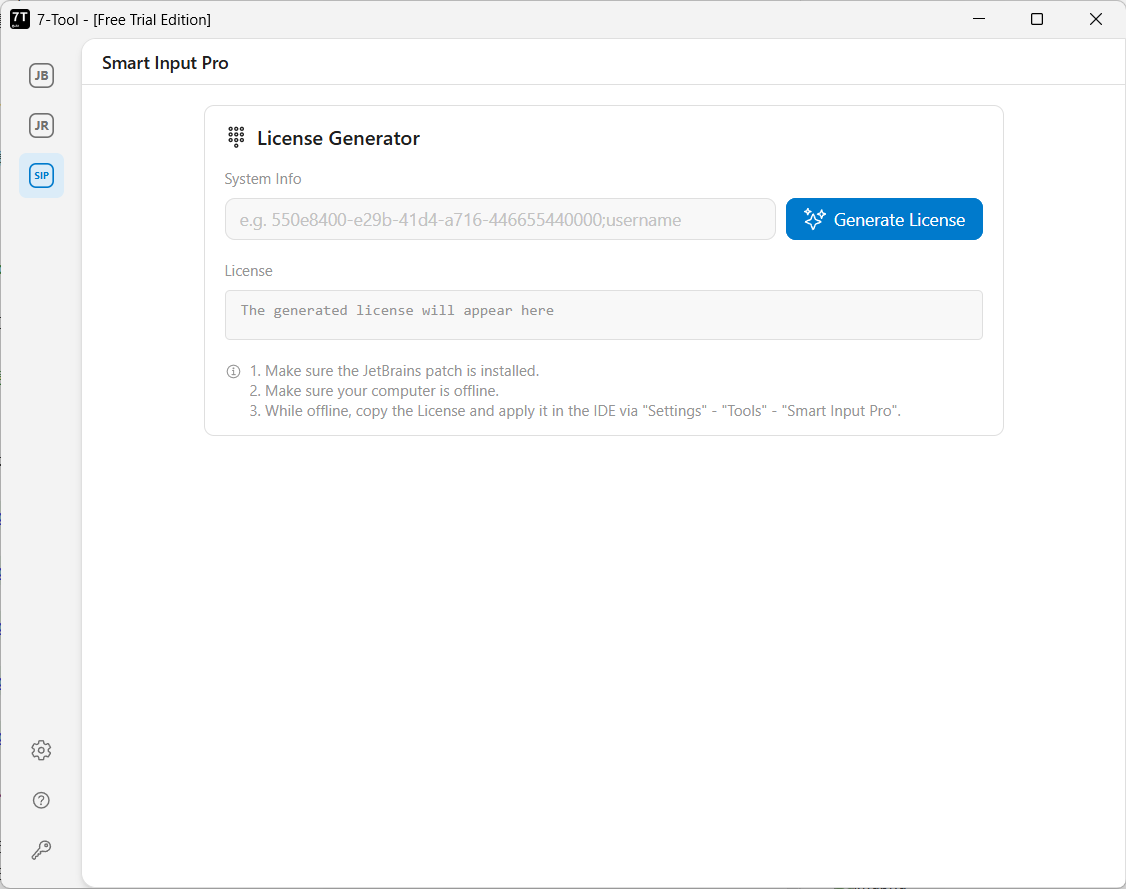Open the JR sidebar section
Image resolution: width=1126 pixels, height=889 pixels.
click(41, 126)
